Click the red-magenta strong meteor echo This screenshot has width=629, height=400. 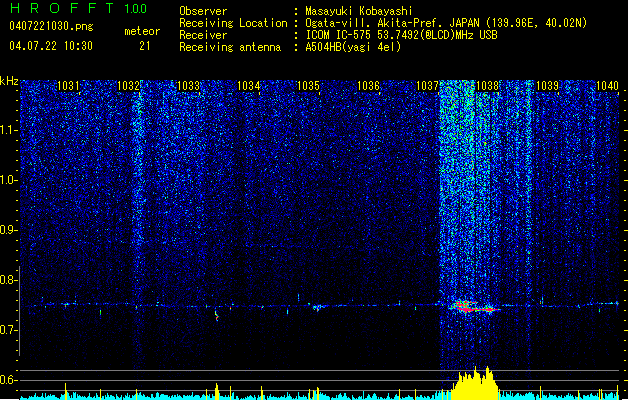pyautogui.click(x=473, y=307)
